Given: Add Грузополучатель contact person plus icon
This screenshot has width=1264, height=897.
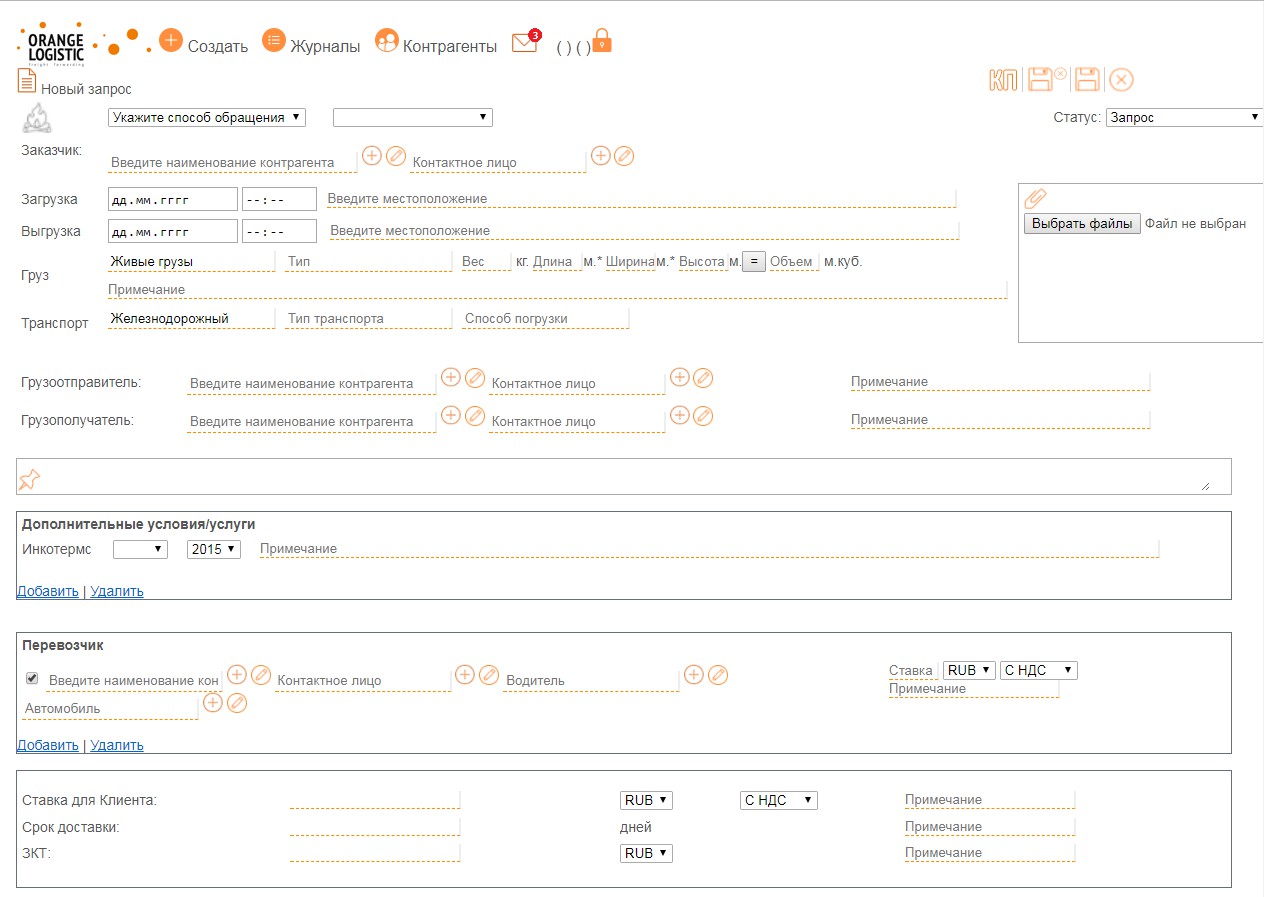Looking at the screenshot, I should pos(680,414).
